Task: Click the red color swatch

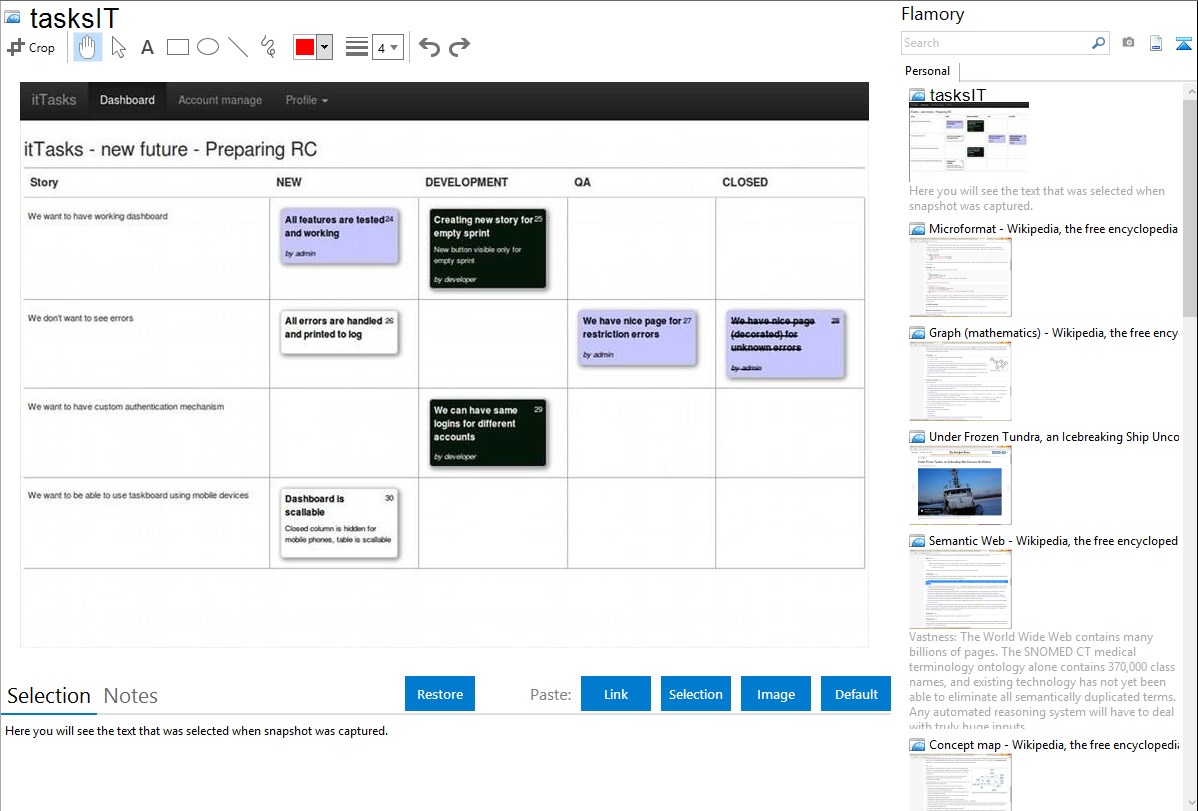Action: [x=305, y=47]
